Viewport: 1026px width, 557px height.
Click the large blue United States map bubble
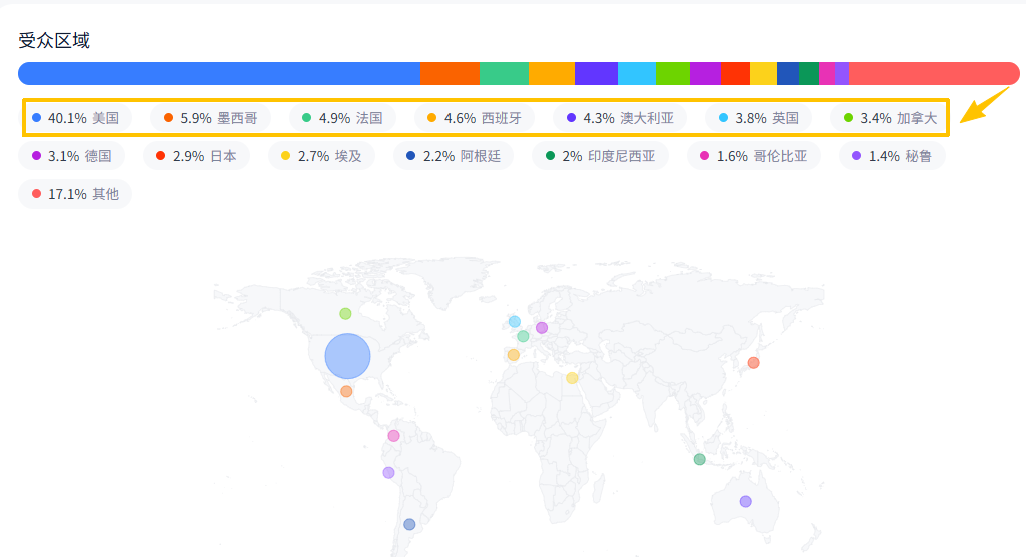click(x=347, y=356)
